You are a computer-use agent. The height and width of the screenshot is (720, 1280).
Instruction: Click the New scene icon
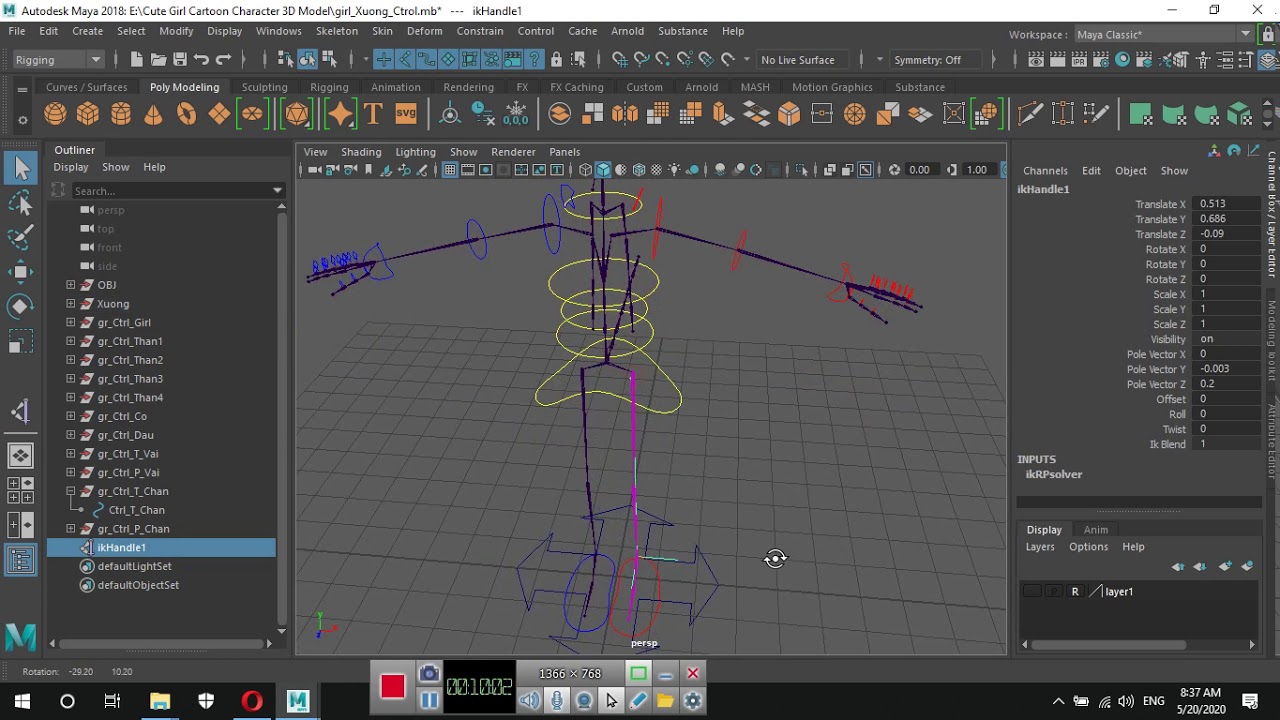[136, 60]
